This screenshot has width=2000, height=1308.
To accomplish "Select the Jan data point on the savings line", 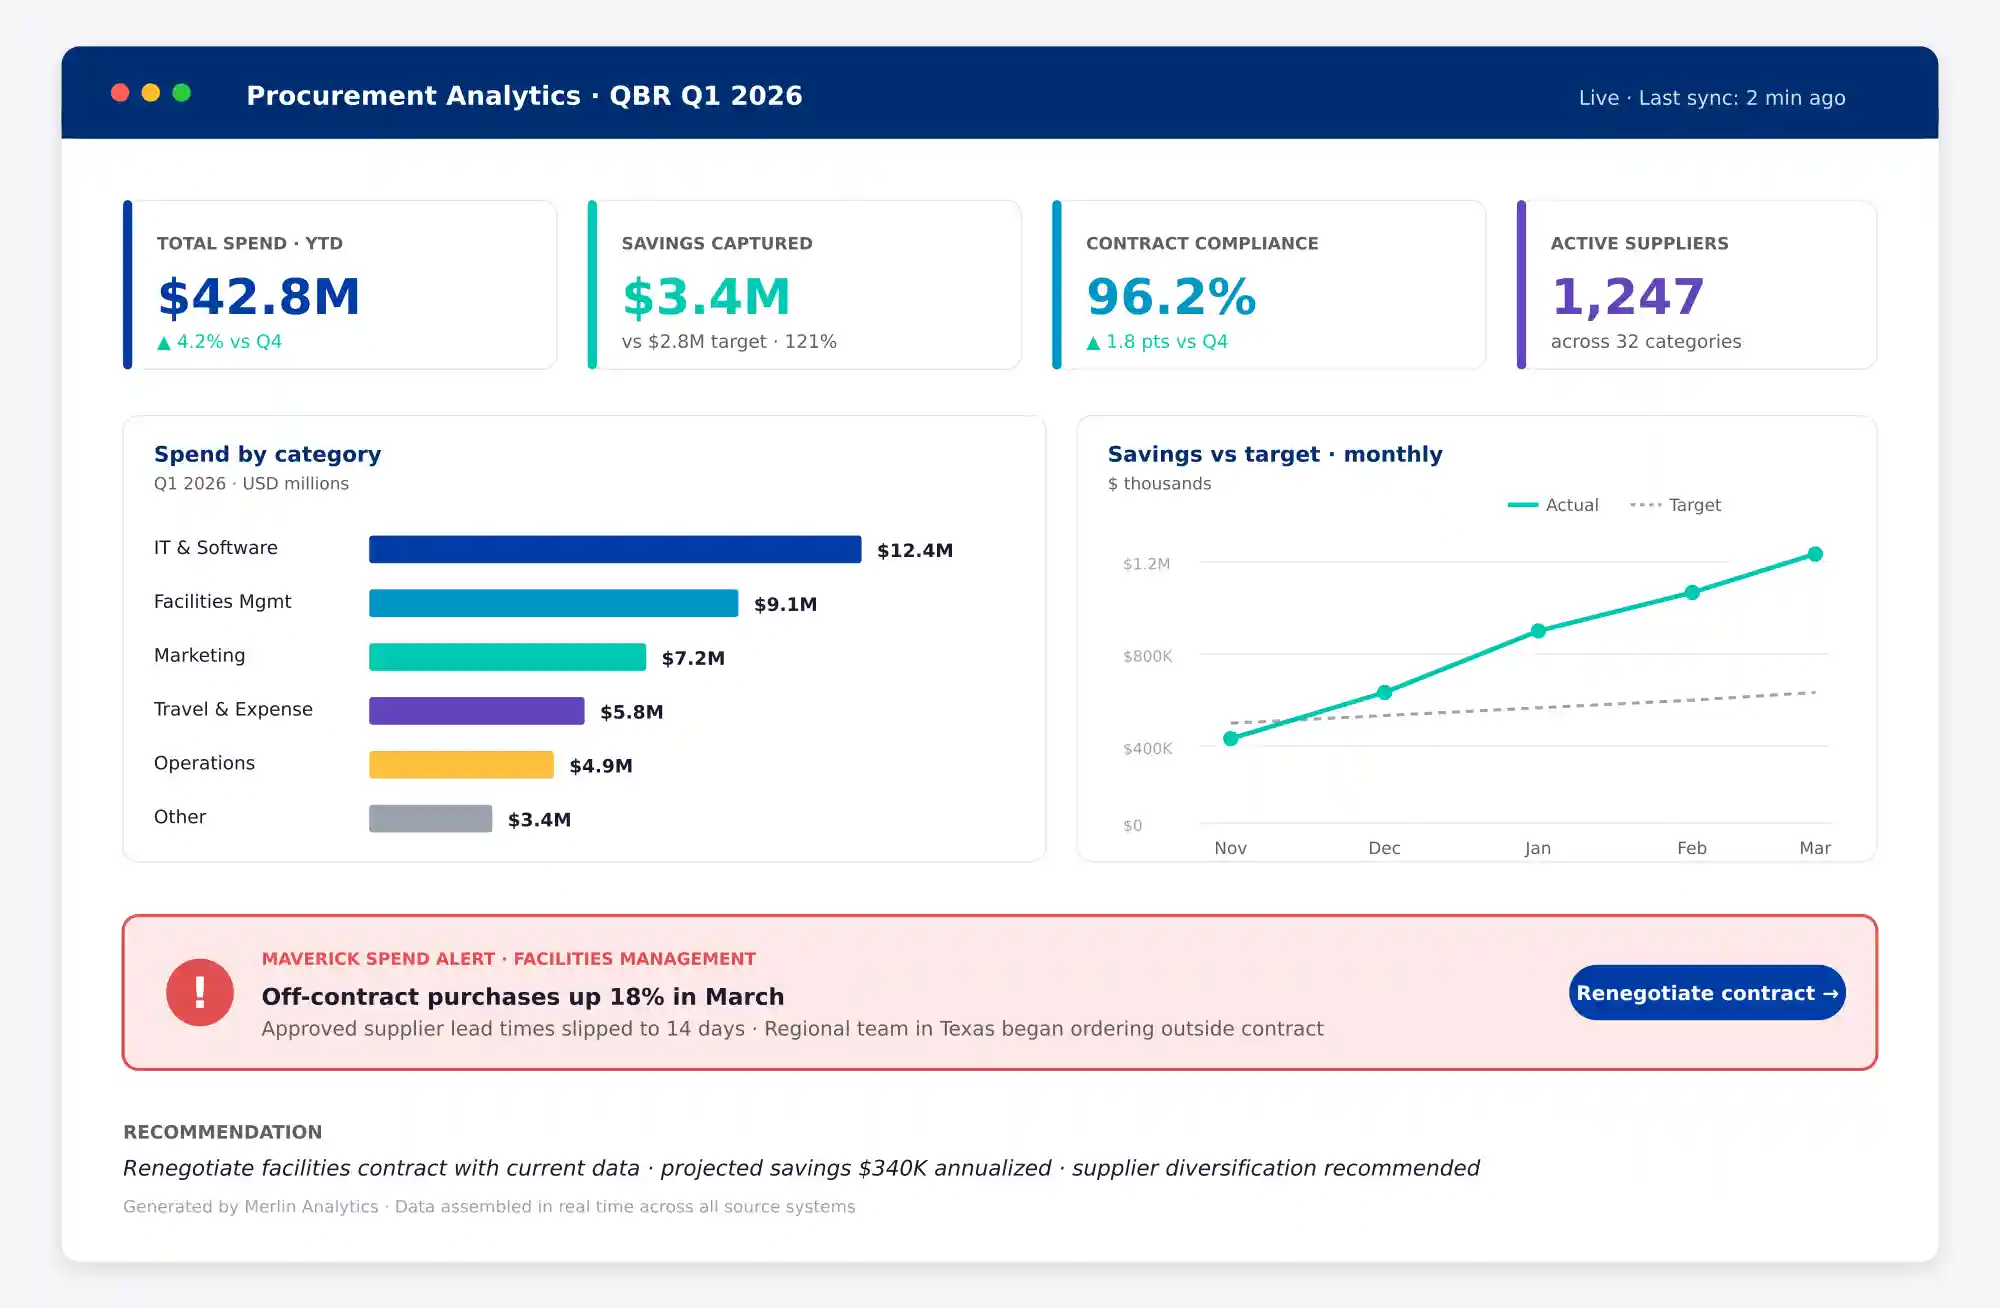I will click(1538, 631).
